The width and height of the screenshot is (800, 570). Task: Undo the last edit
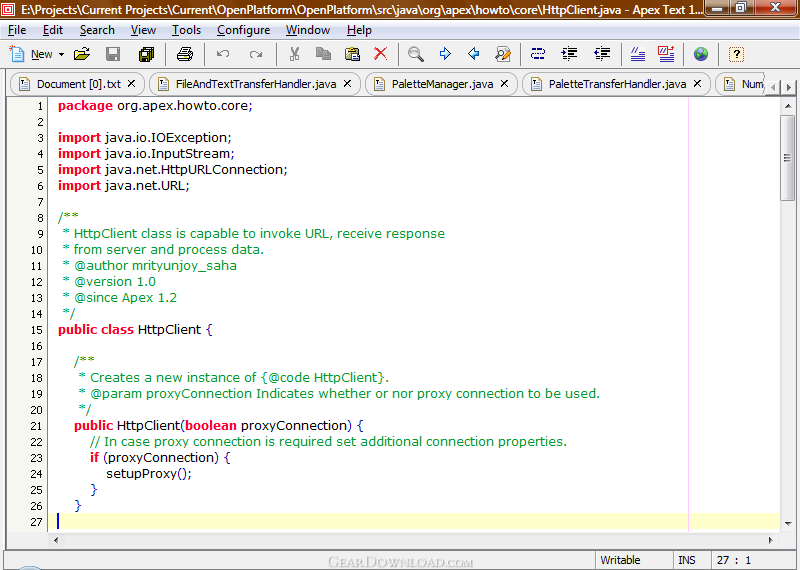[223, 54]
